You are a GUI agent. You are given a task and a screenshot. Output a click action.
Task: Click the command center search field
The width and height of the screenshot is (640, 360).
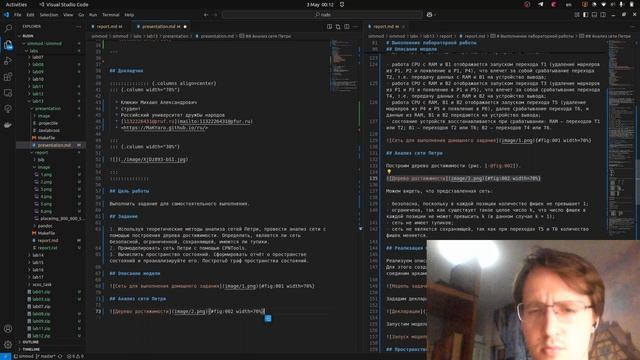(322, 15)
